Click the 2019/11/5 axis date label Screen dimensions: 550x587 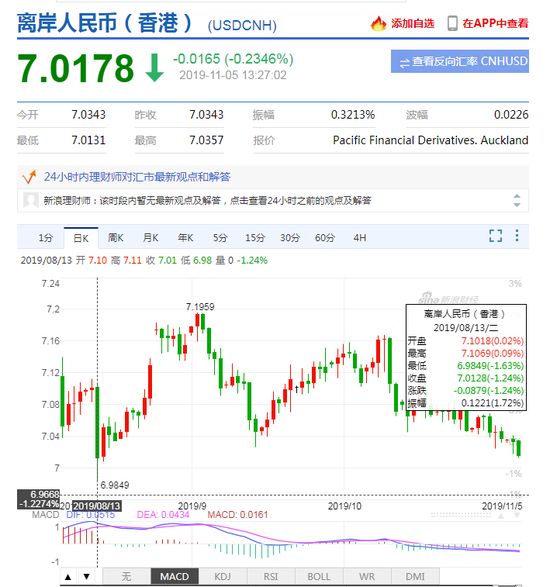(x=502, y=506)
